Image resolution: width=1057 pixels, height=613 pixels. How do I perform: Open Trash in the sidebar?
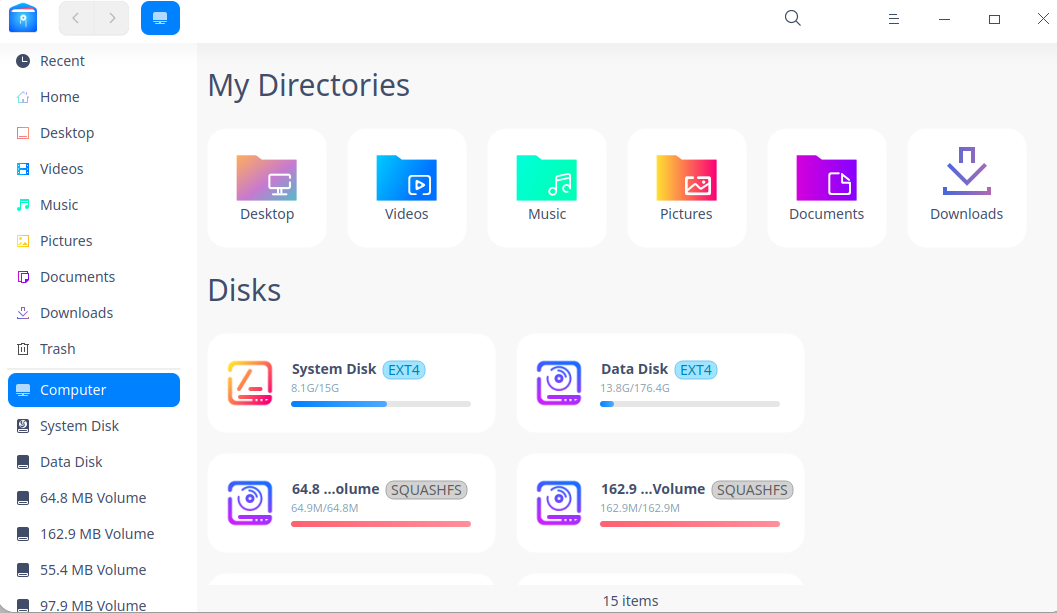(x=94, y=349)
